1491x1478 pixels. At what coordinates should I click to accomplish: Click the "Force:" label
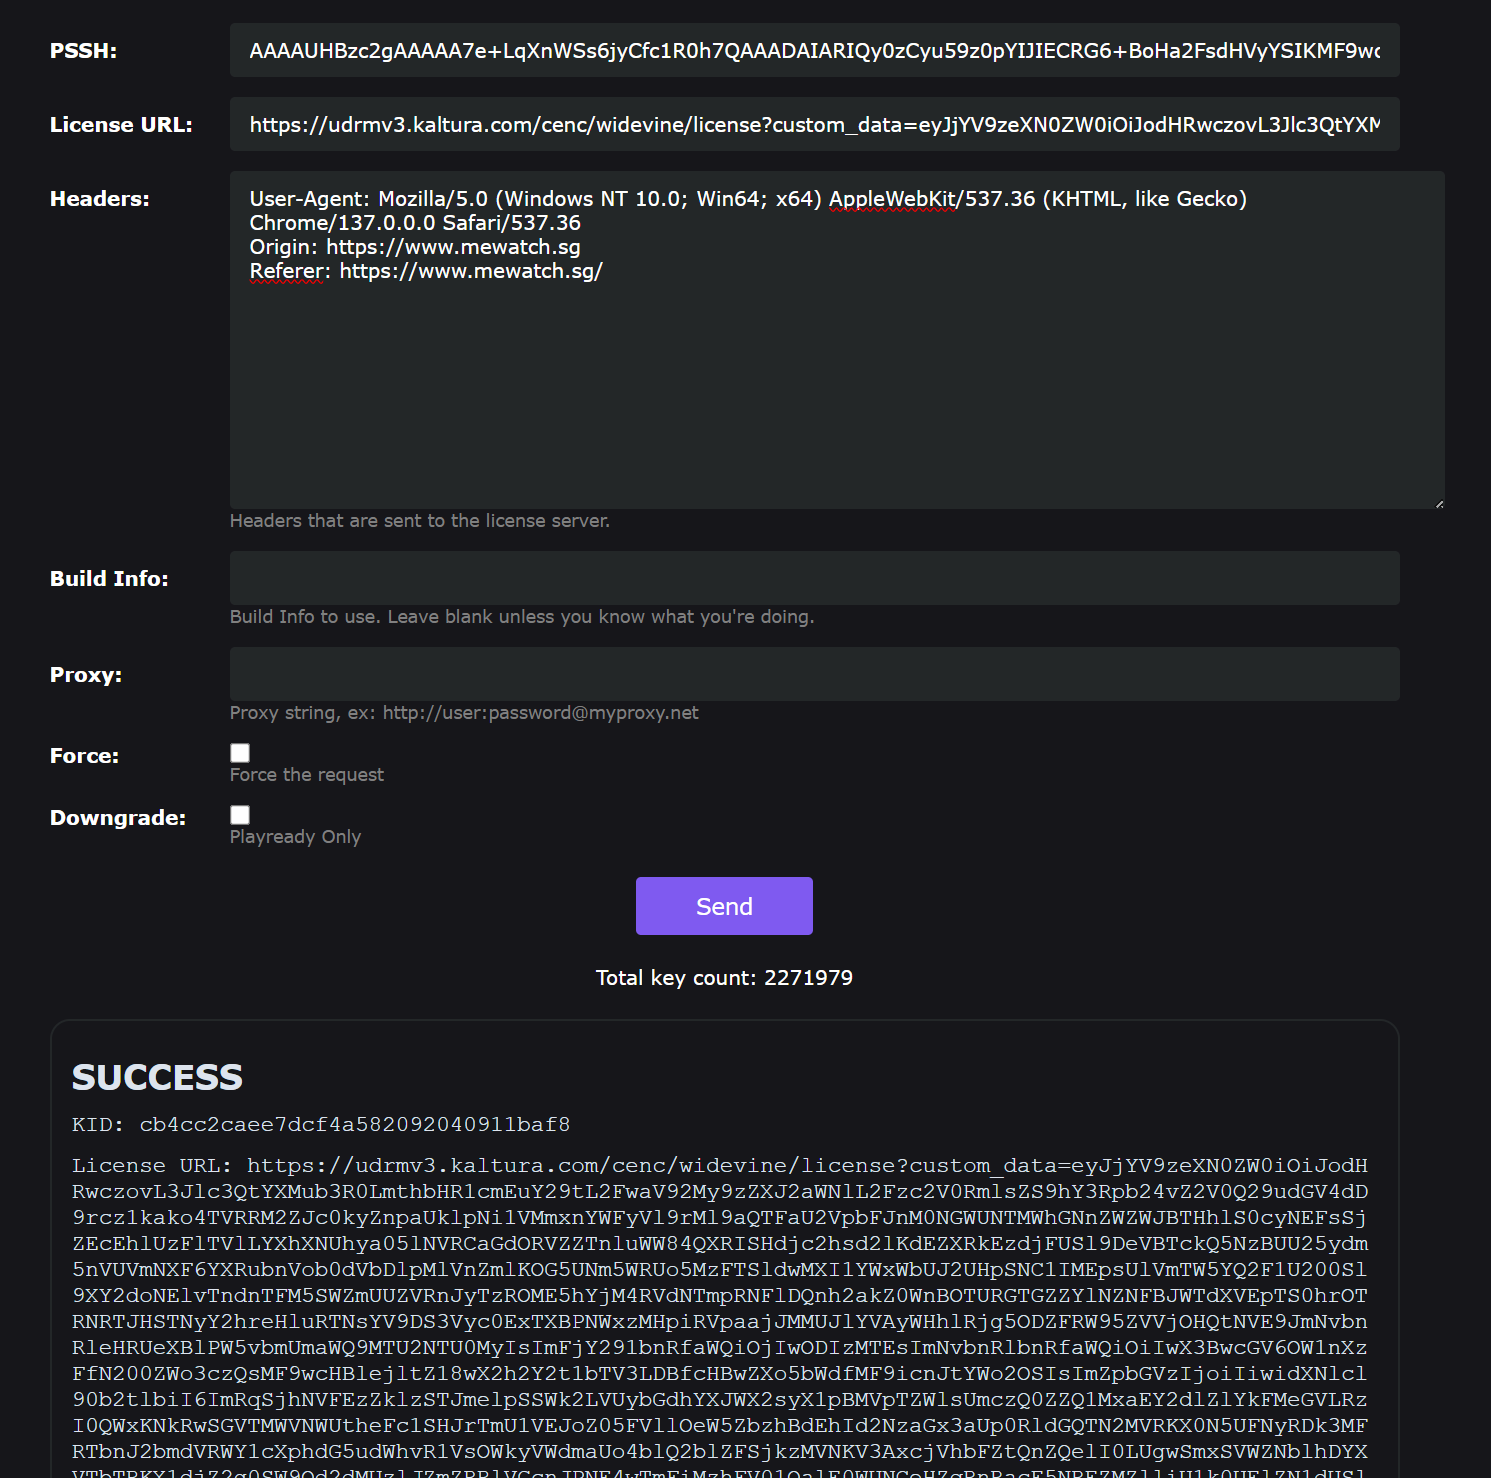(84, 756)
